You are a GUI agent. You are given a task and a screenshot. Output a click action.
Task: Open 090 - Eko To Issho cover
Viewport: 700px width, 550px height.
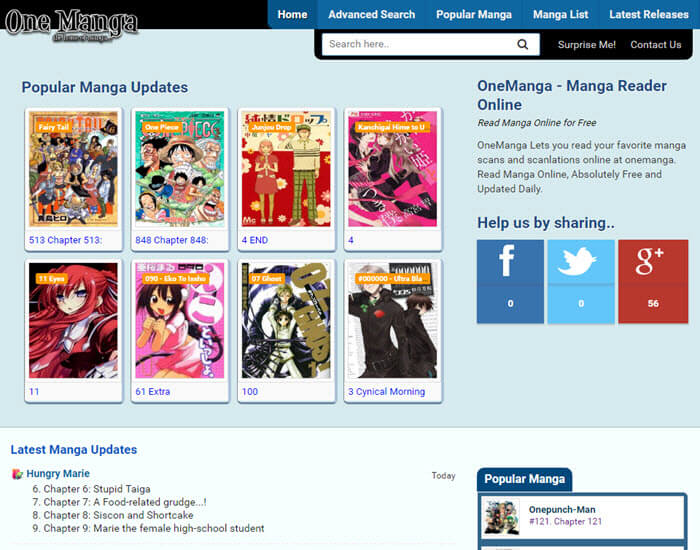click(x=179, y=320)
